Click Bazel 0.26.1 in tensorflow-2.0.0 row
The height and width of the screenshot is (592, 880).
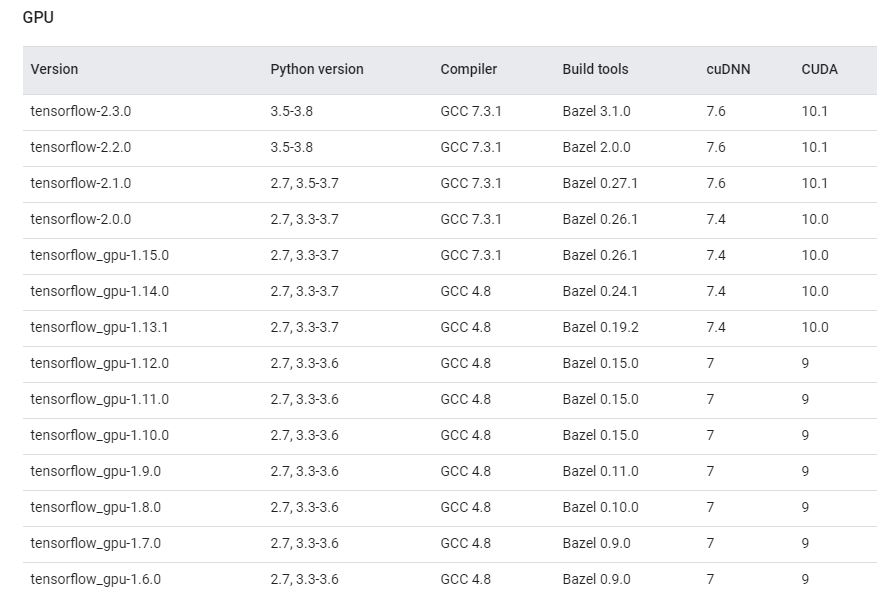click(x=601, y=219)
